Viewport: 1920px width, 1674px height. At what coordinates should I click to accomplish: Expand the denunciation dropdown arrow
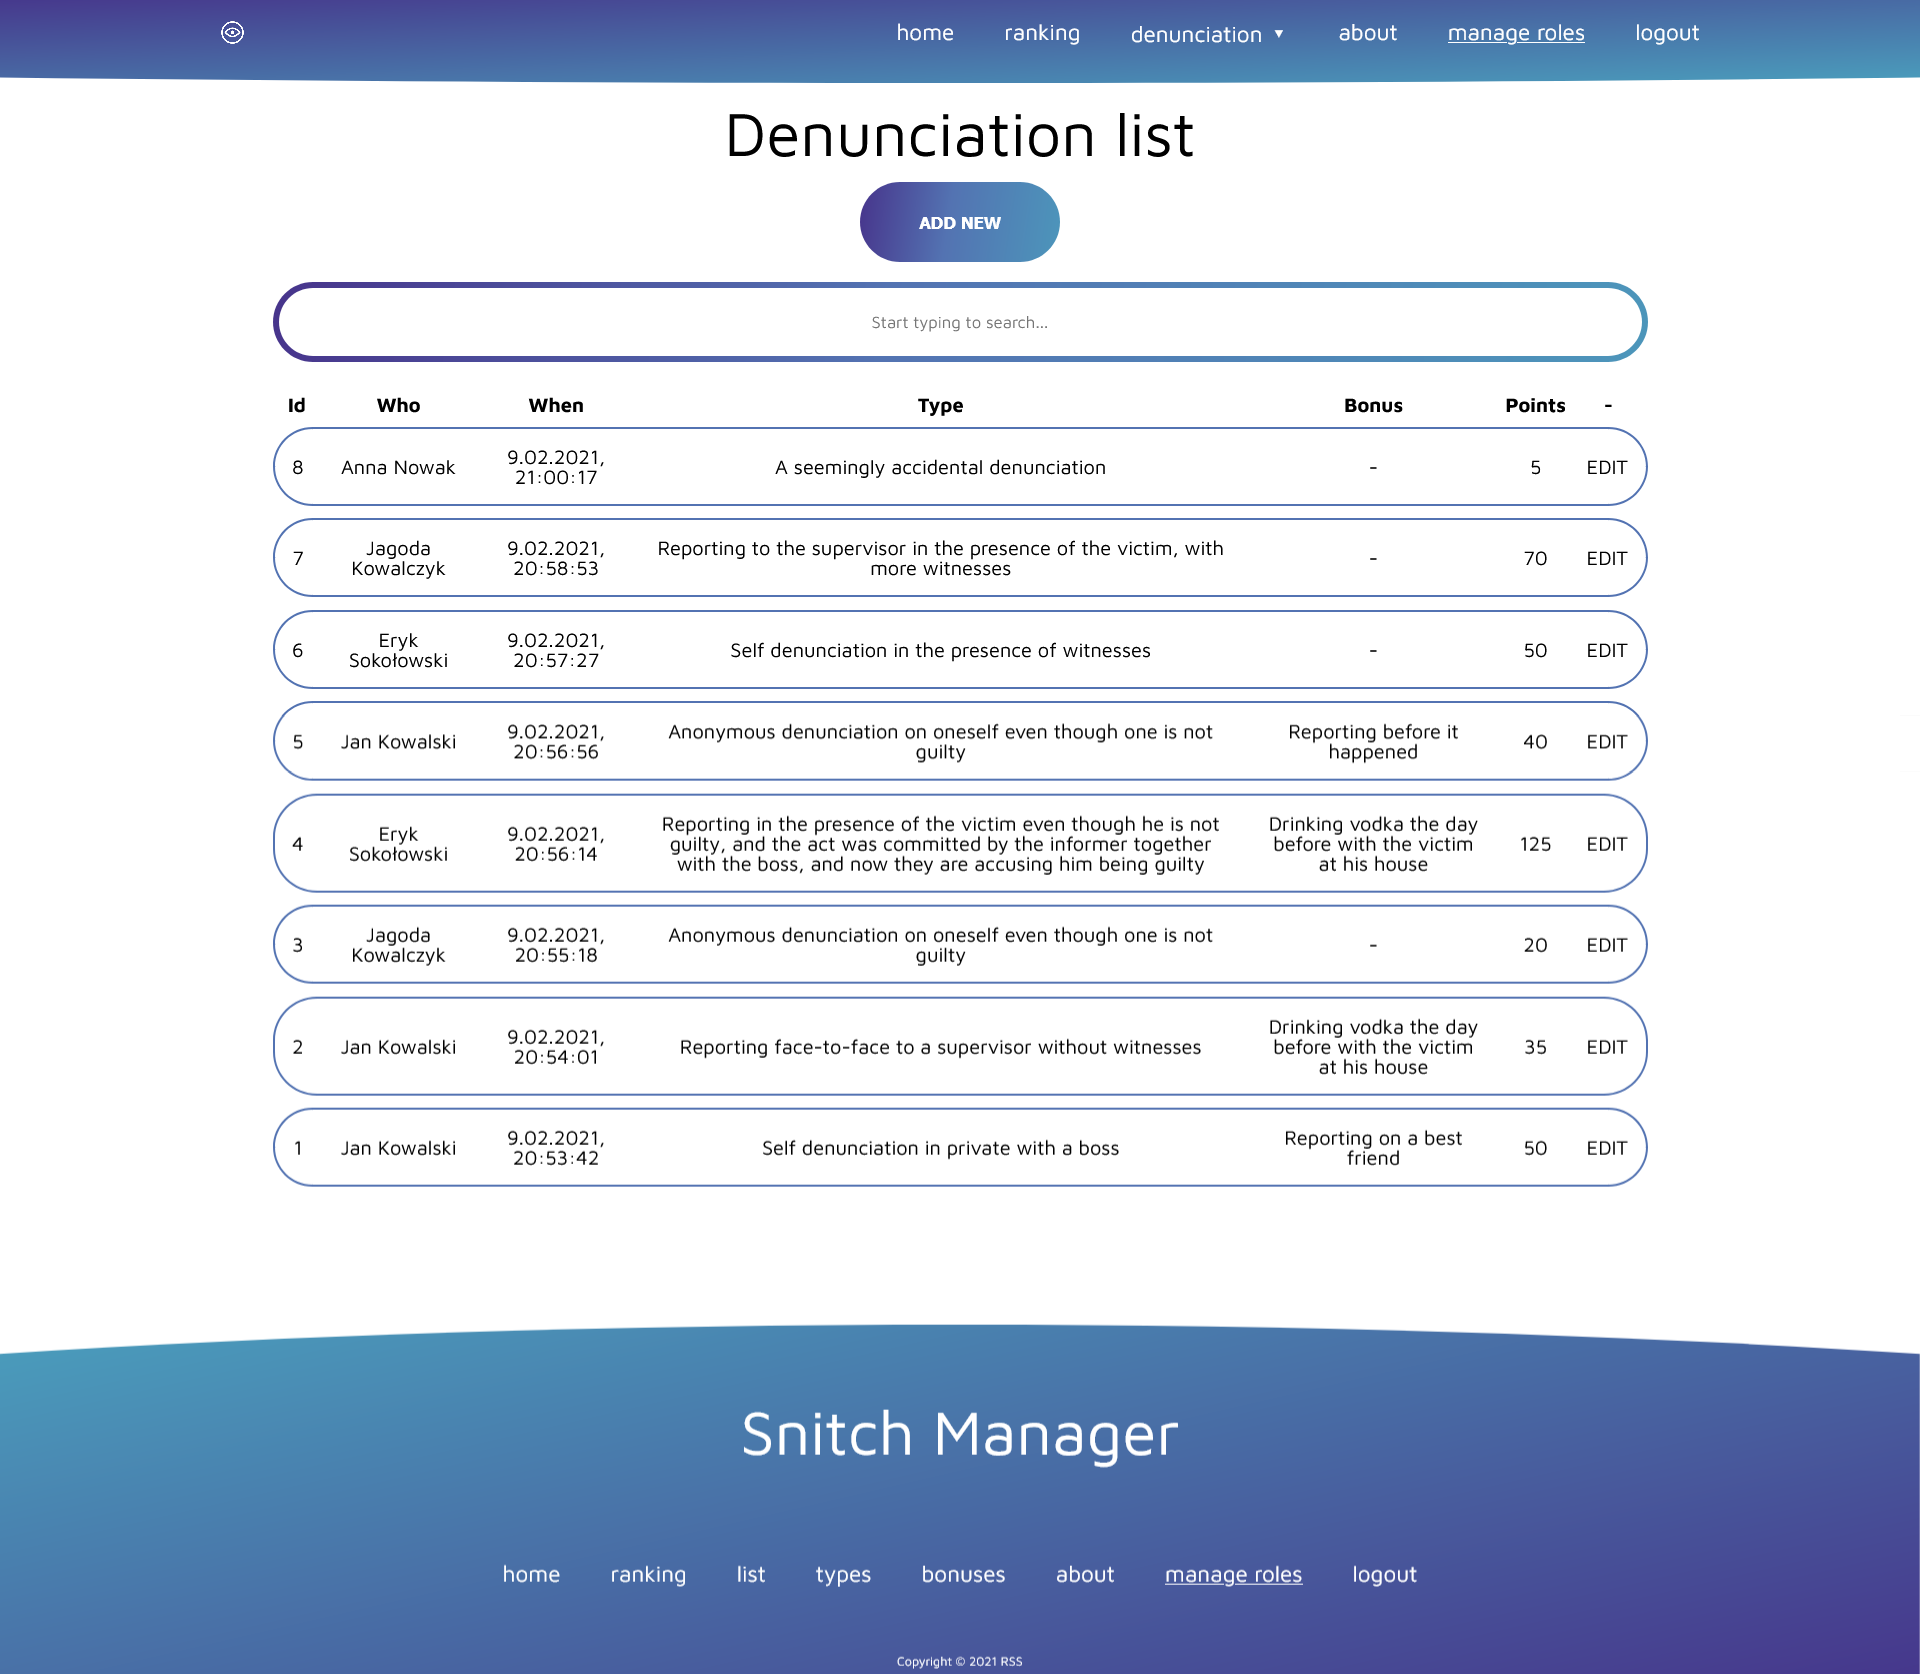[x=1279, y=34]
